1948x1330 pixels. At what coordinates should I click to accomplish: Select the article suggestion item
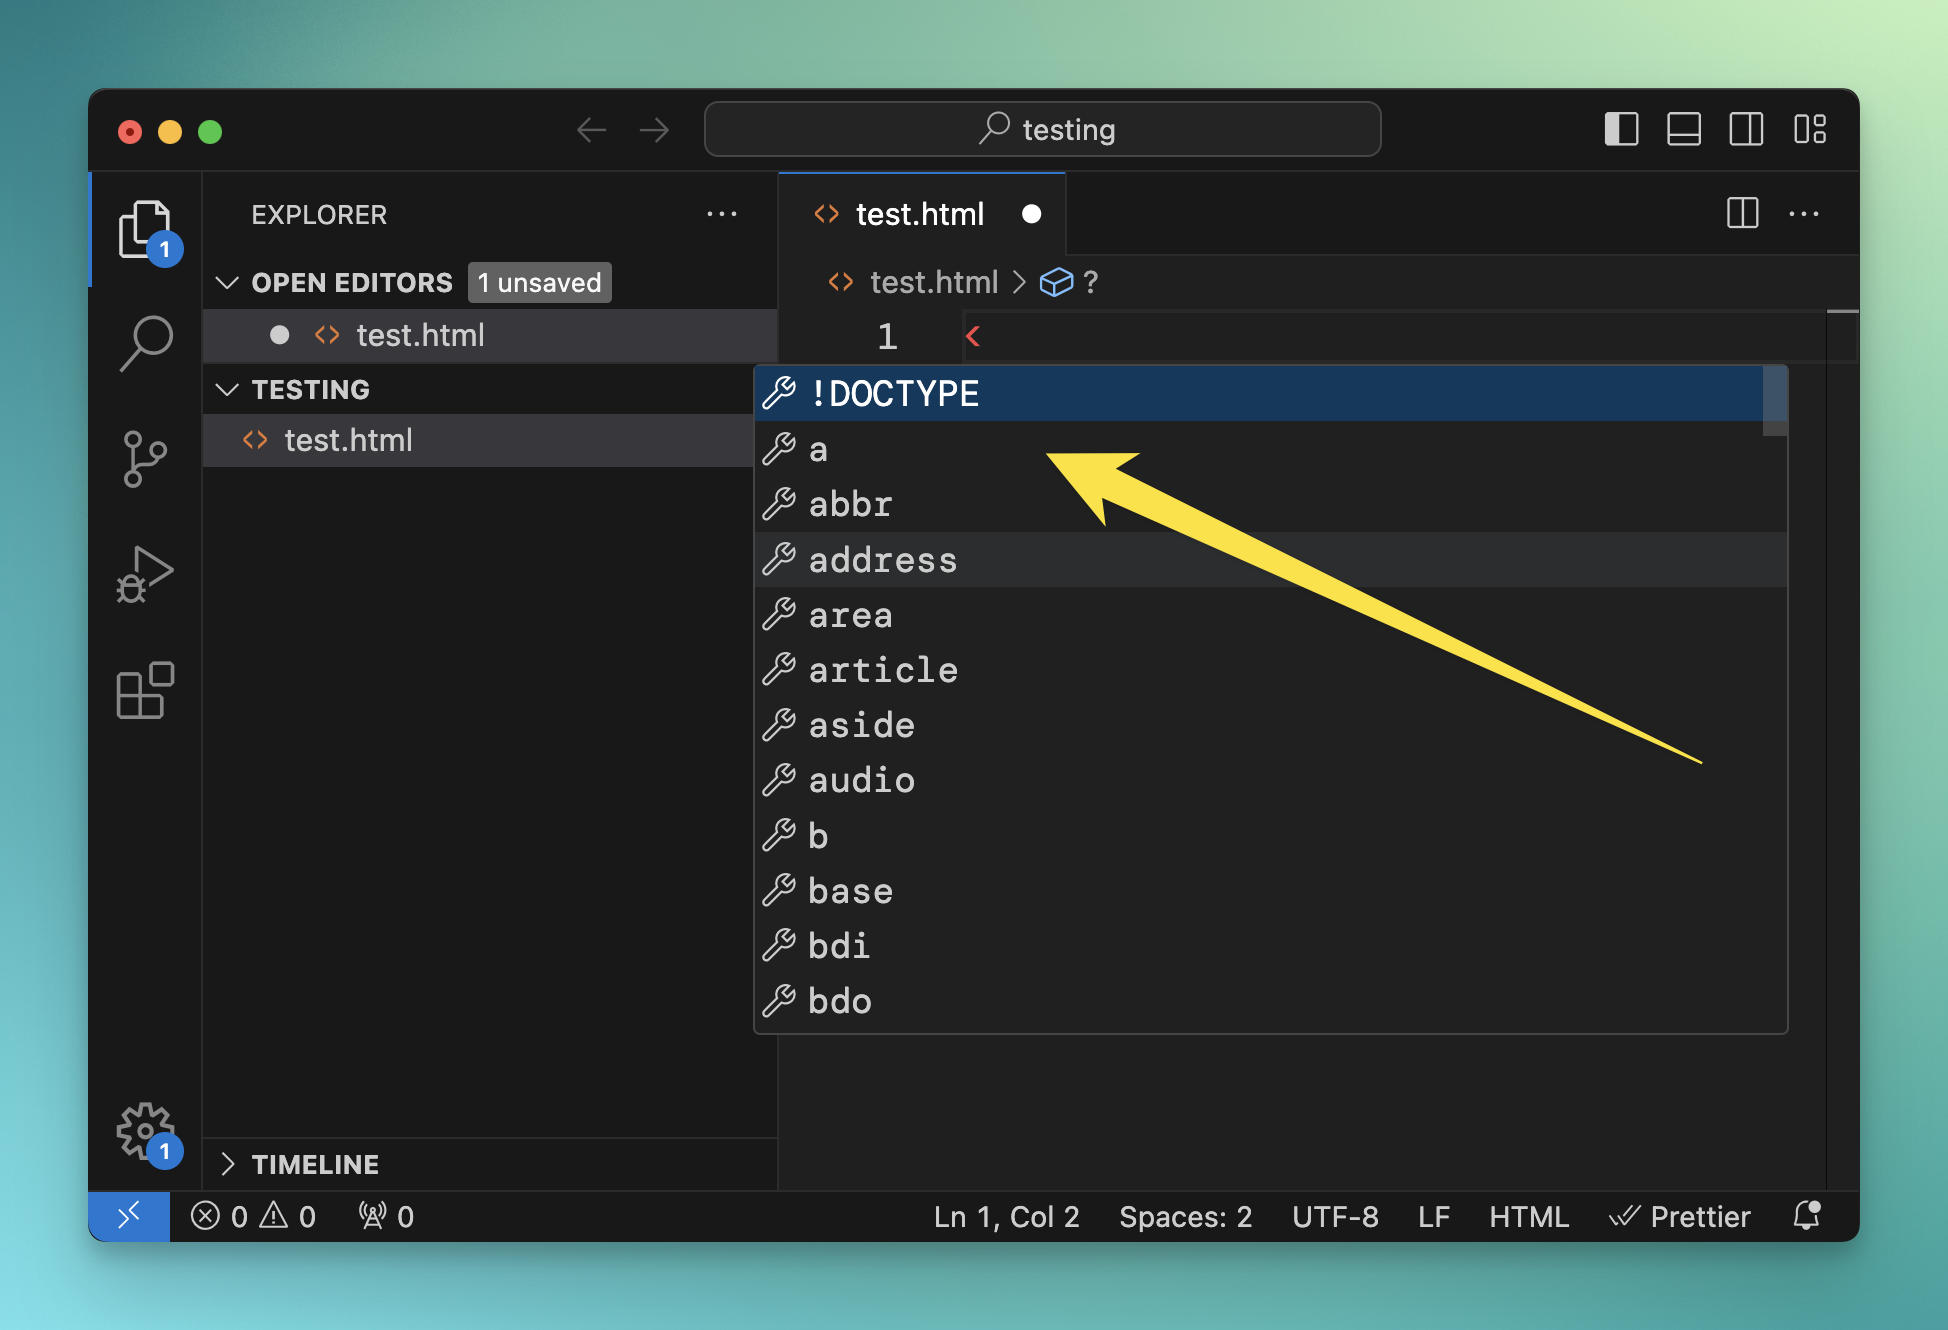pyautogui.click(x=883, y=670)
